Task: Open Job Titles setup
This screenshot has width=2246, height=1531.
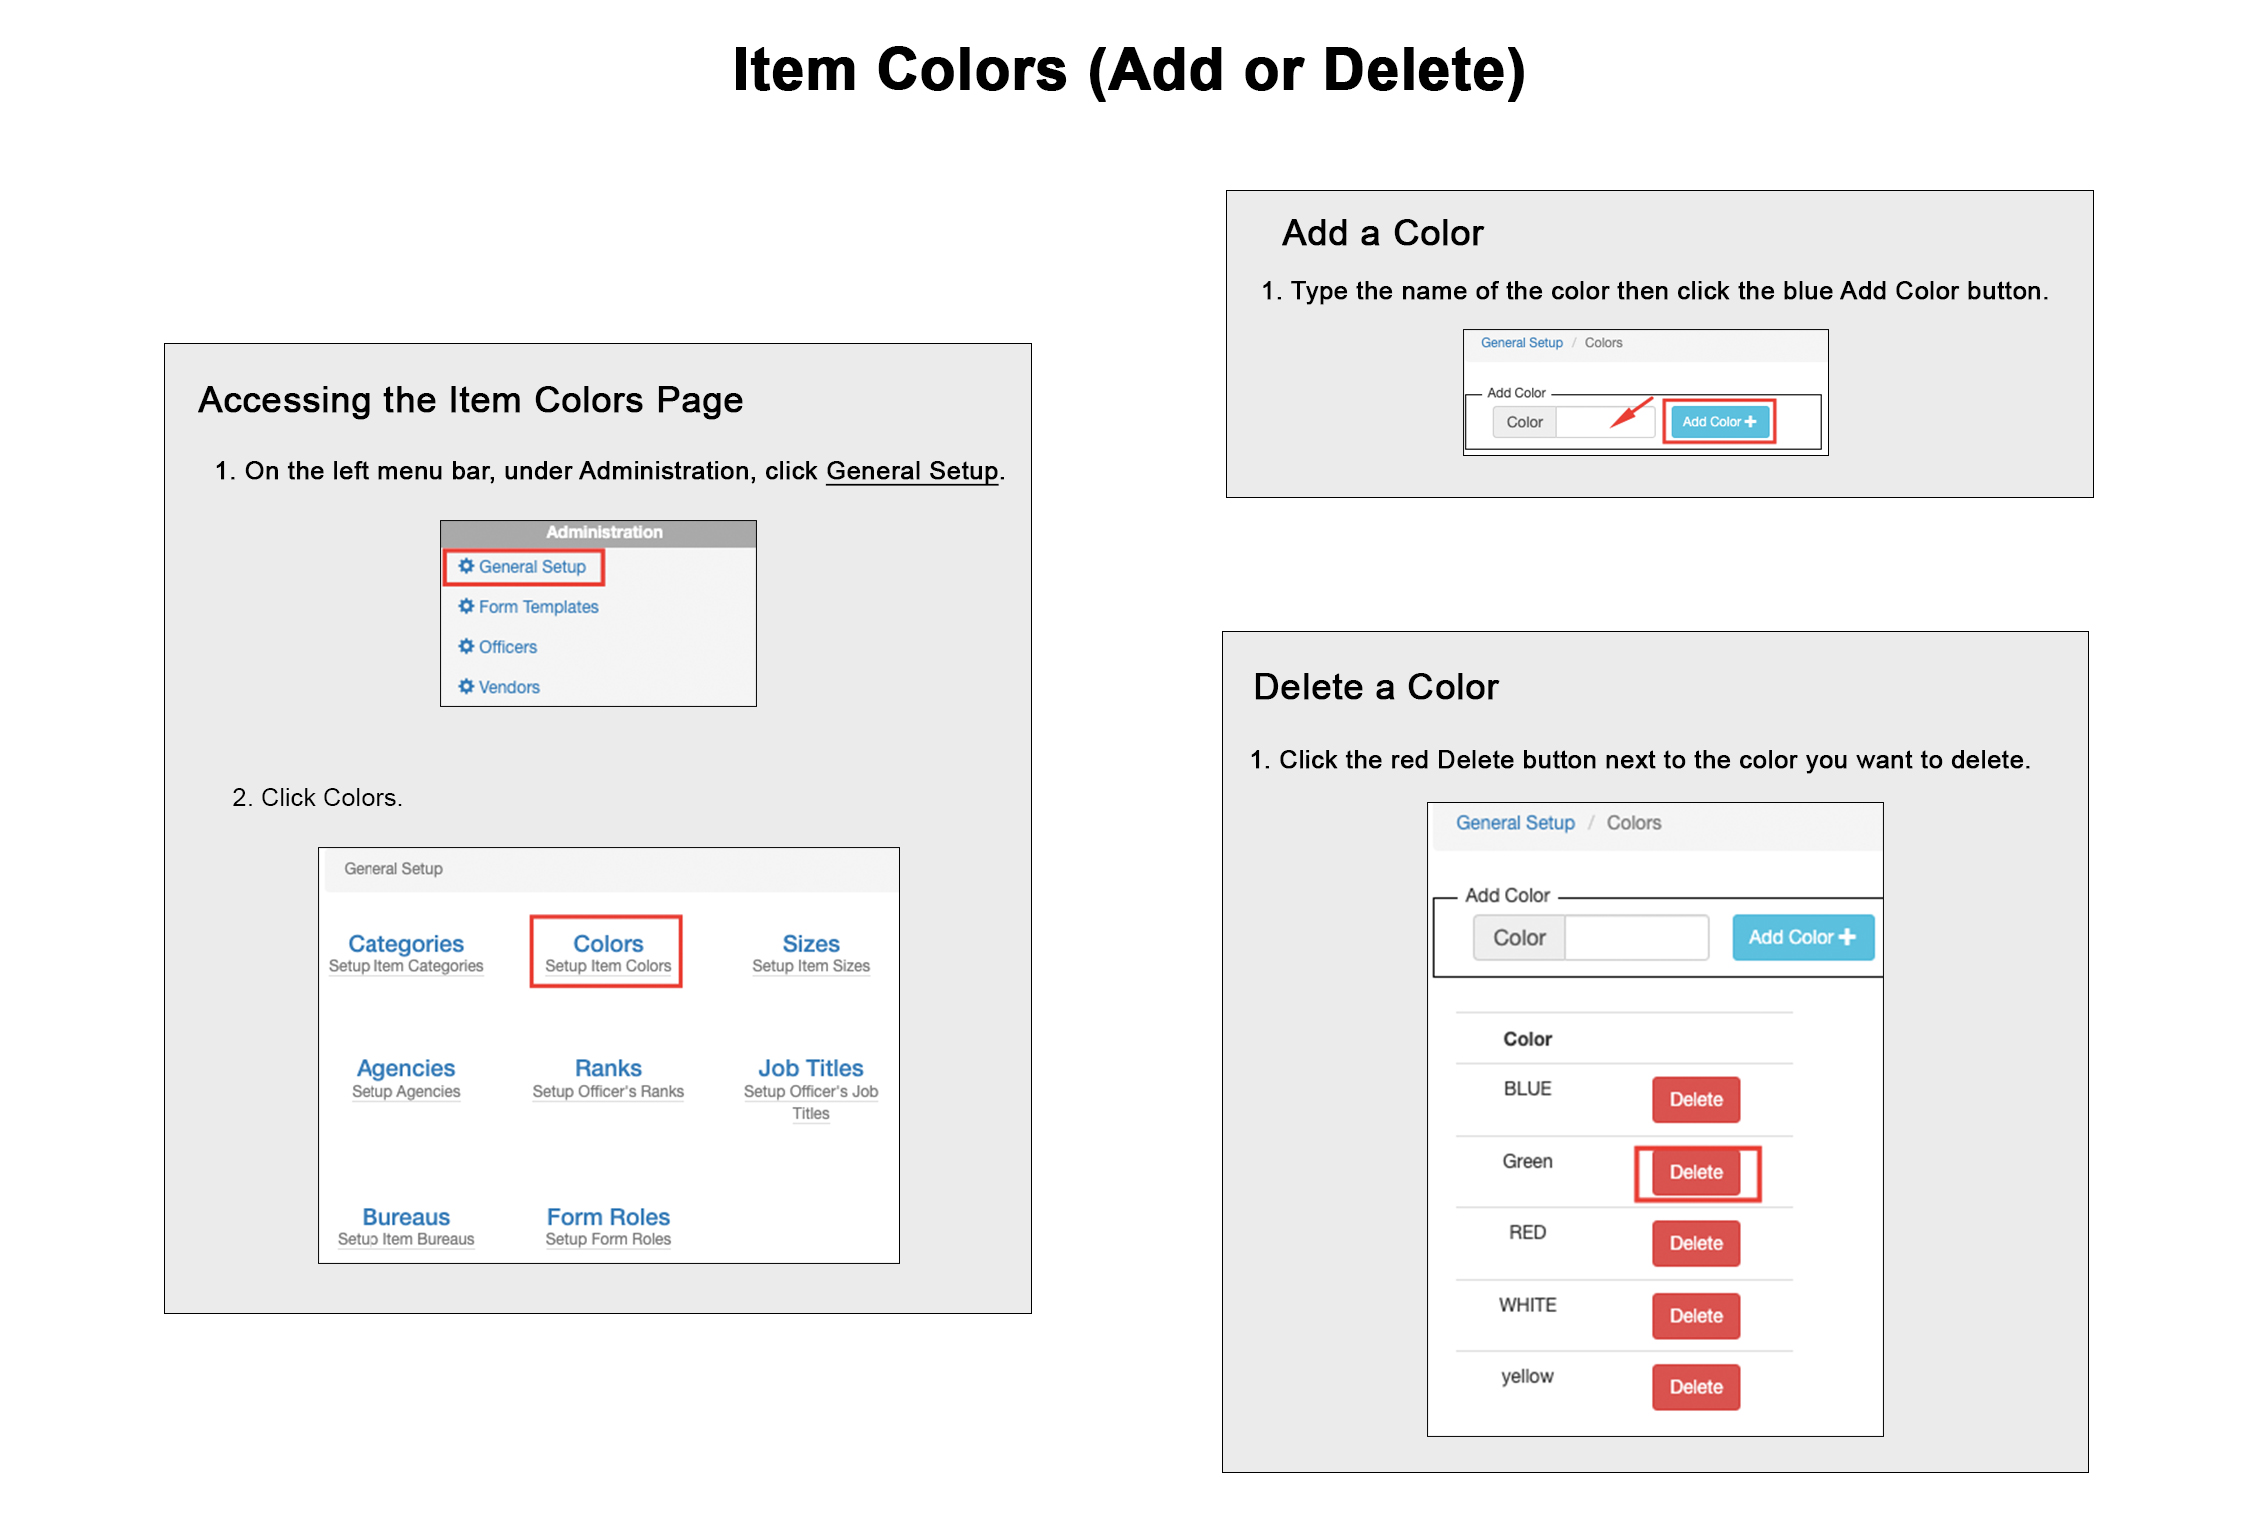Action: click(x=810, y=1068)
